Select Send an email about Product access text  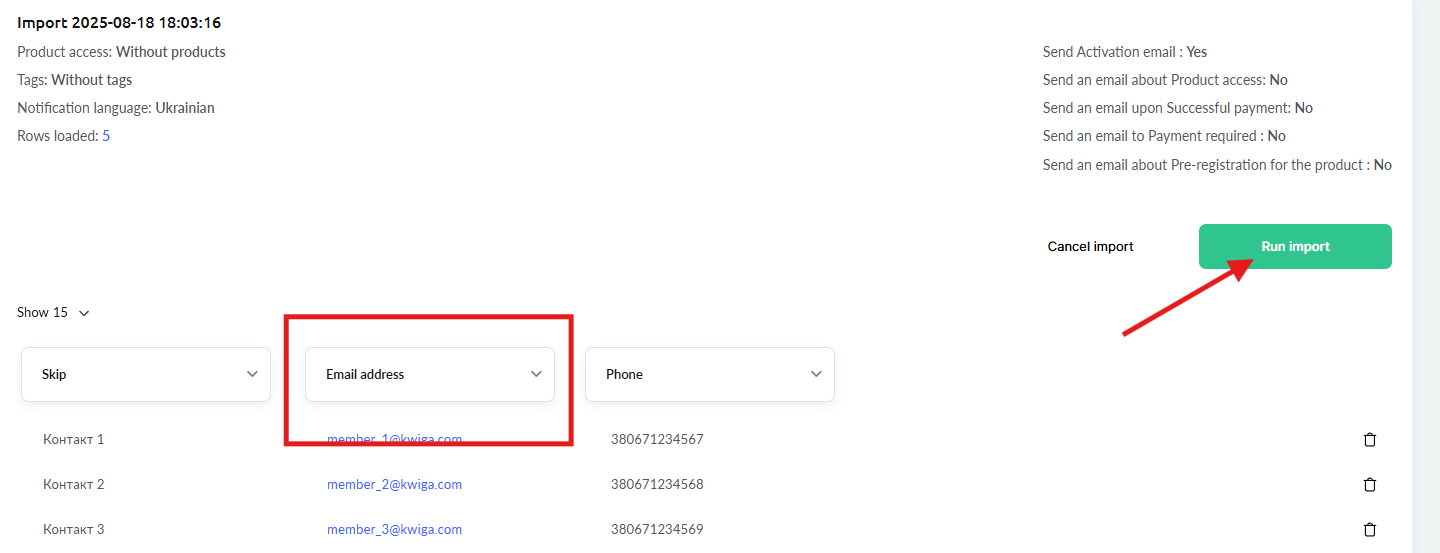(1165, 80)
